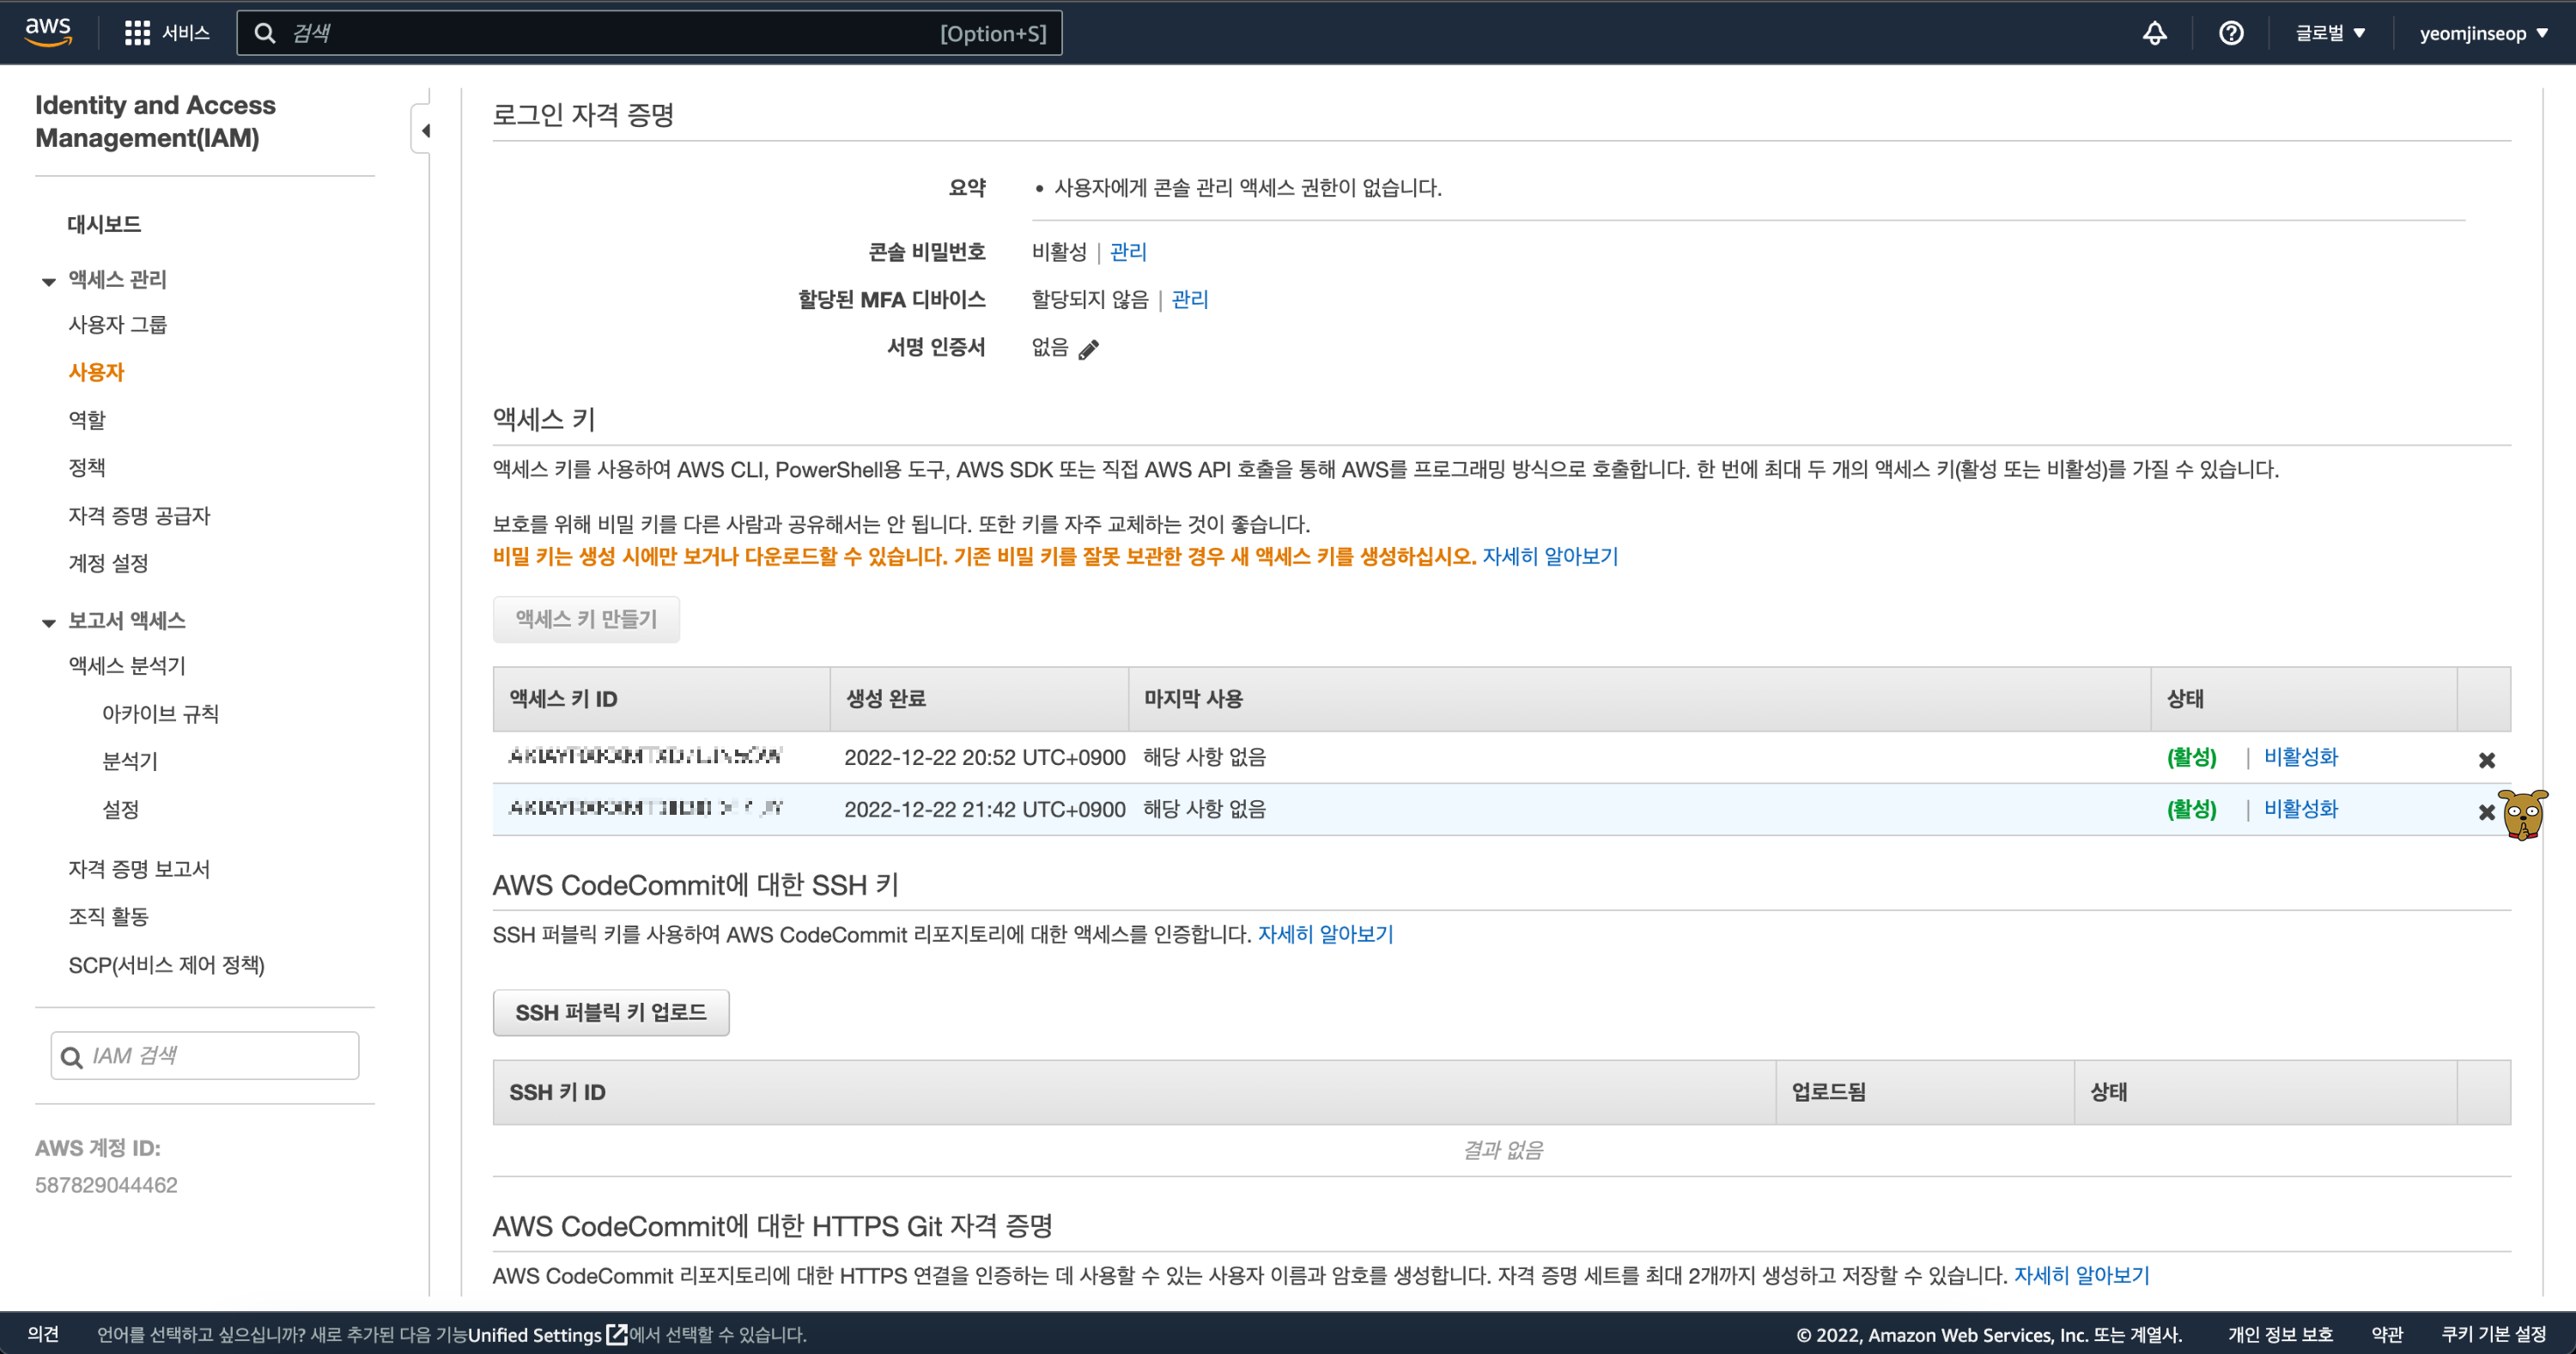Select 사용자 in the sidebar

coord(96,372)
